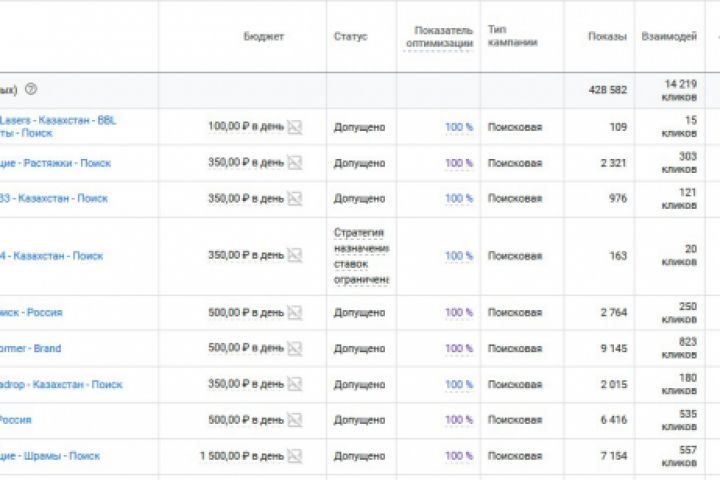720x480 pixels.
Task: Click budget icon in 6 416 impressions row
Action: (294, 420)
